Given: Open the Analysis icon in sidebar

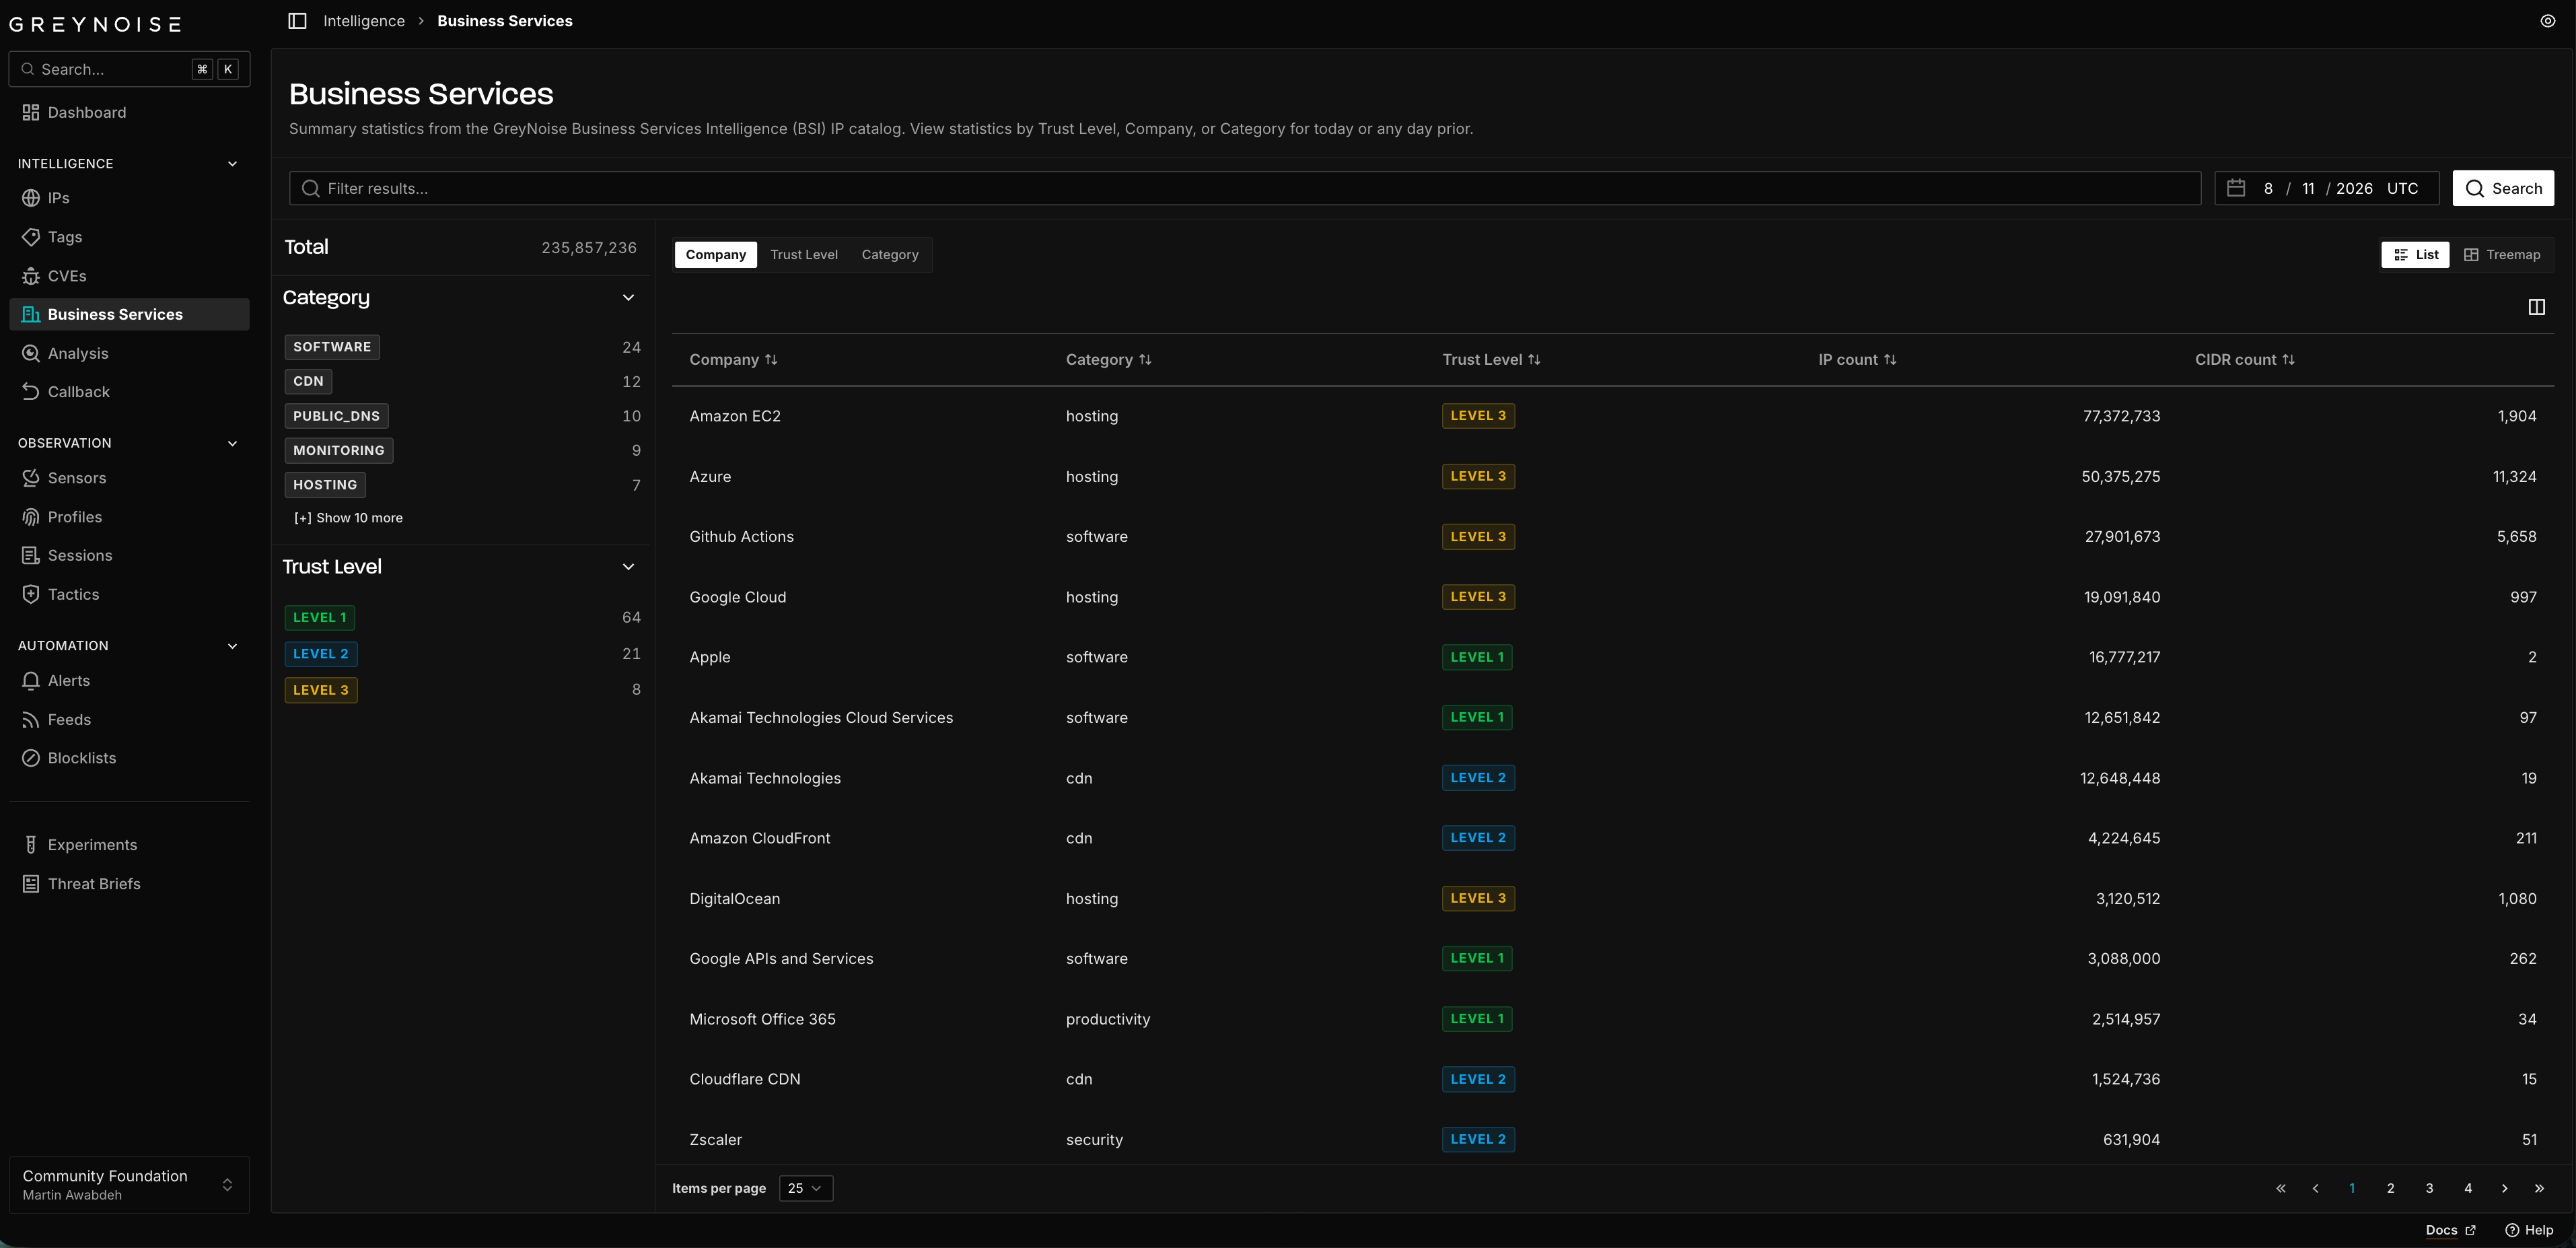Looking at the screenshot, I should (31, 354).
